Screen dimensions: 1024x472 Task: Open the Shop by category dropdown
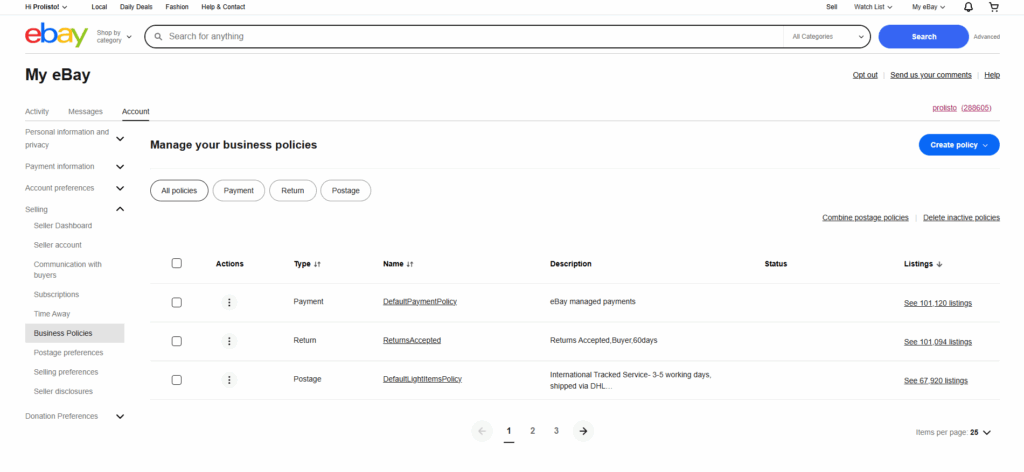pyautogui.click(x=114, y=37)
